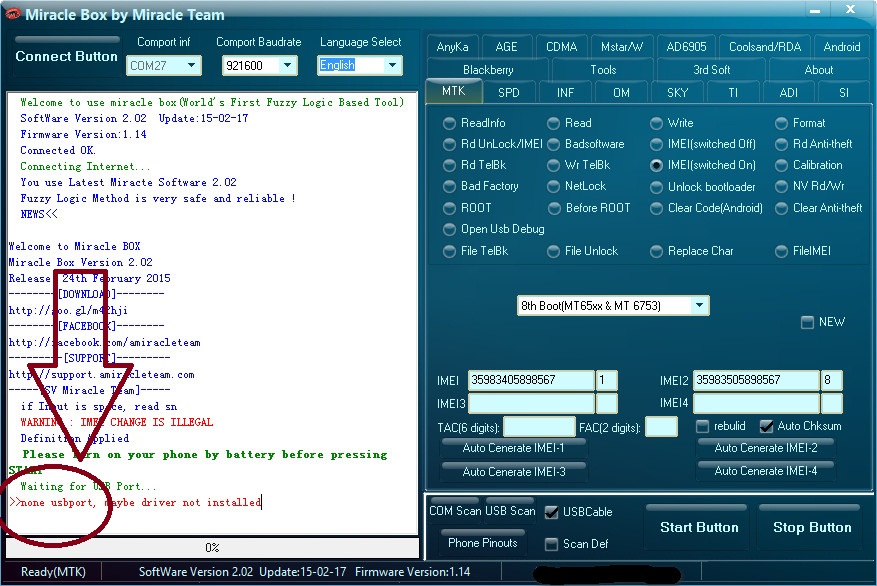877x586 pixels.
Task: Open Phone Pinouts
Action: (x=483, y=542)
